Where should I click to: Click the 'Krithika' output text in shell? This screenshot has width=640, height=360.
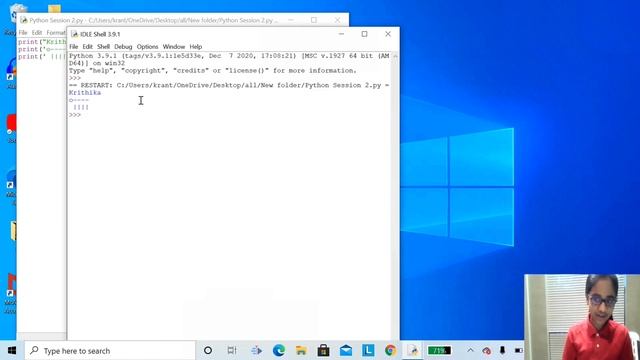[85, 93]
